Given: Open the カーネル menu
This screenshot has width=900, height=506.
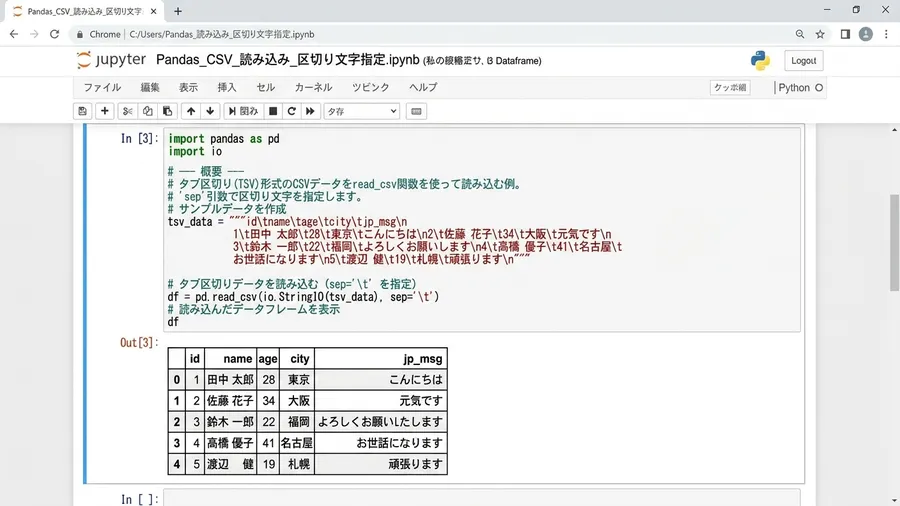Looking at the screenshot, I should click(313, 87).
